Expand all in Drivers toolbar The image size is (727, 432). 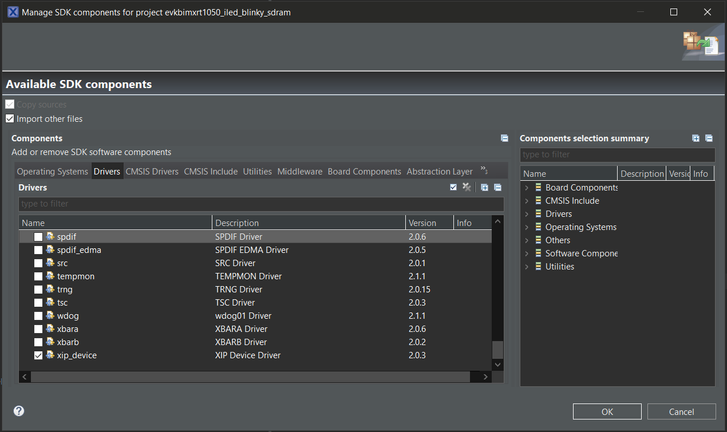(x=484, y=187)
